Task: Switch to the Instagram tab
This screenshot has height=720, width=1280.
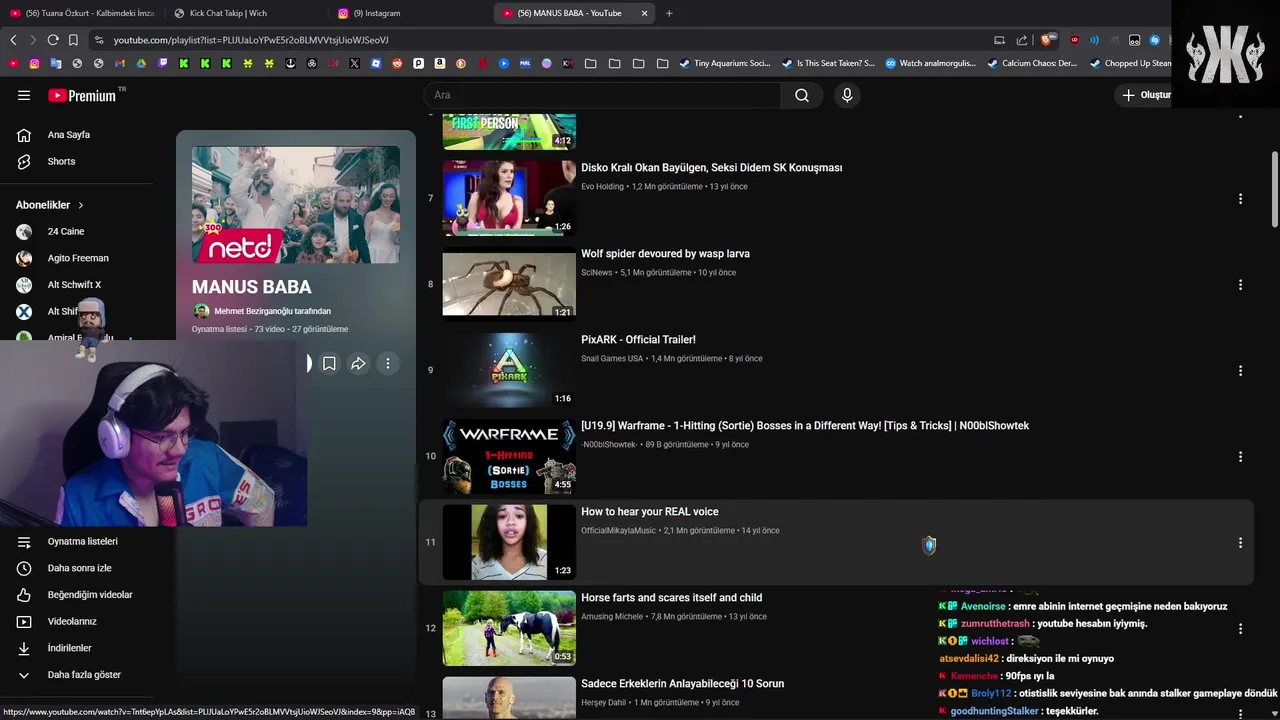Action: [x=410, y=13]
